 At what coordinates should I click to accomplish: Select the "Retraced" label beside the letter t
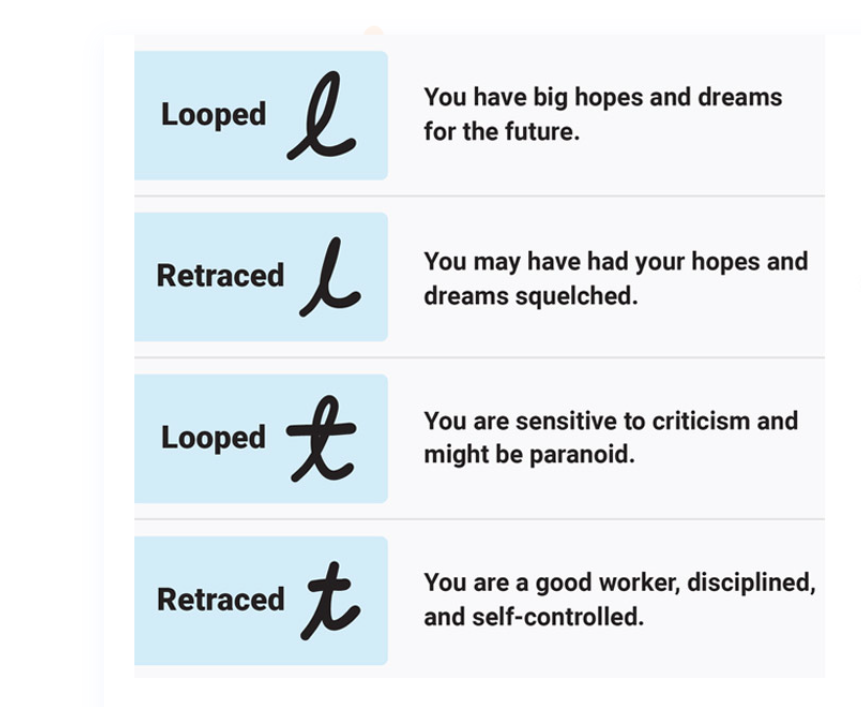220,599
